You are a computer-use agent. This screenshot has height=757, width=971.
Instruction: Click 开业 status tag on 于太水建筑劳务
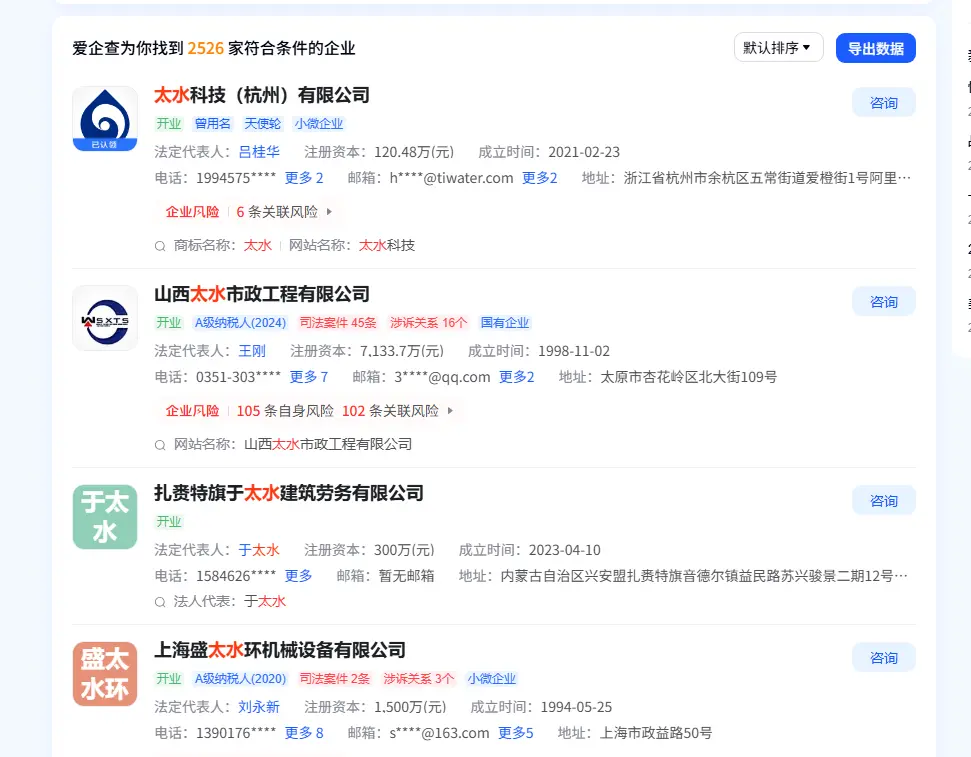pos(168,522)
